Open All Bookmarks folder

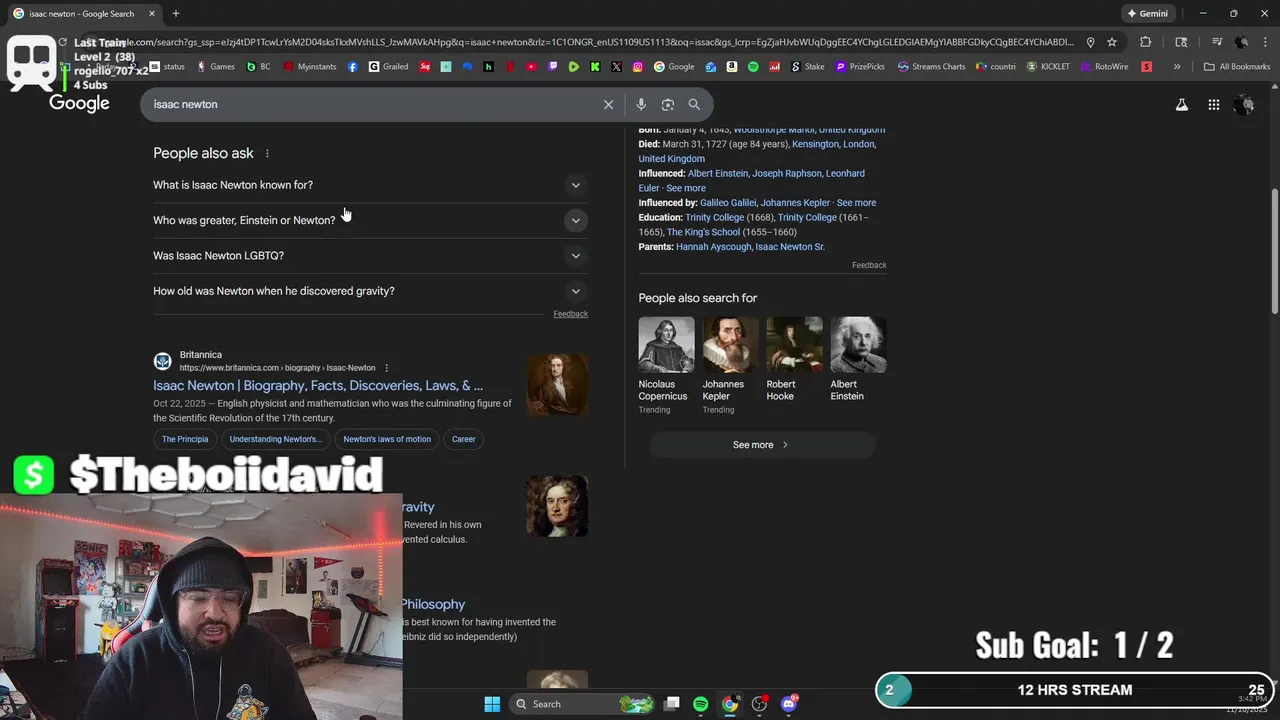1237,67
